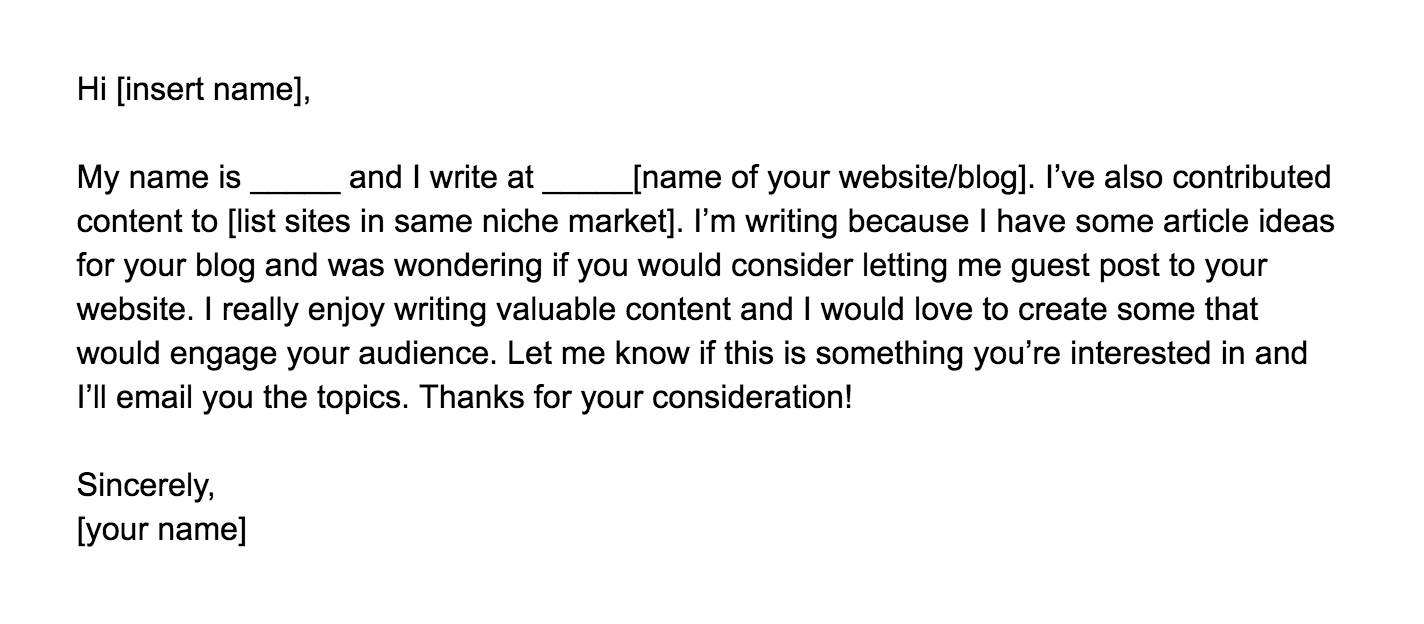This screenshot has width=1424, height=624.
Task: Click the word 'website.' starting fourth line
Action: tap(136, 311)
